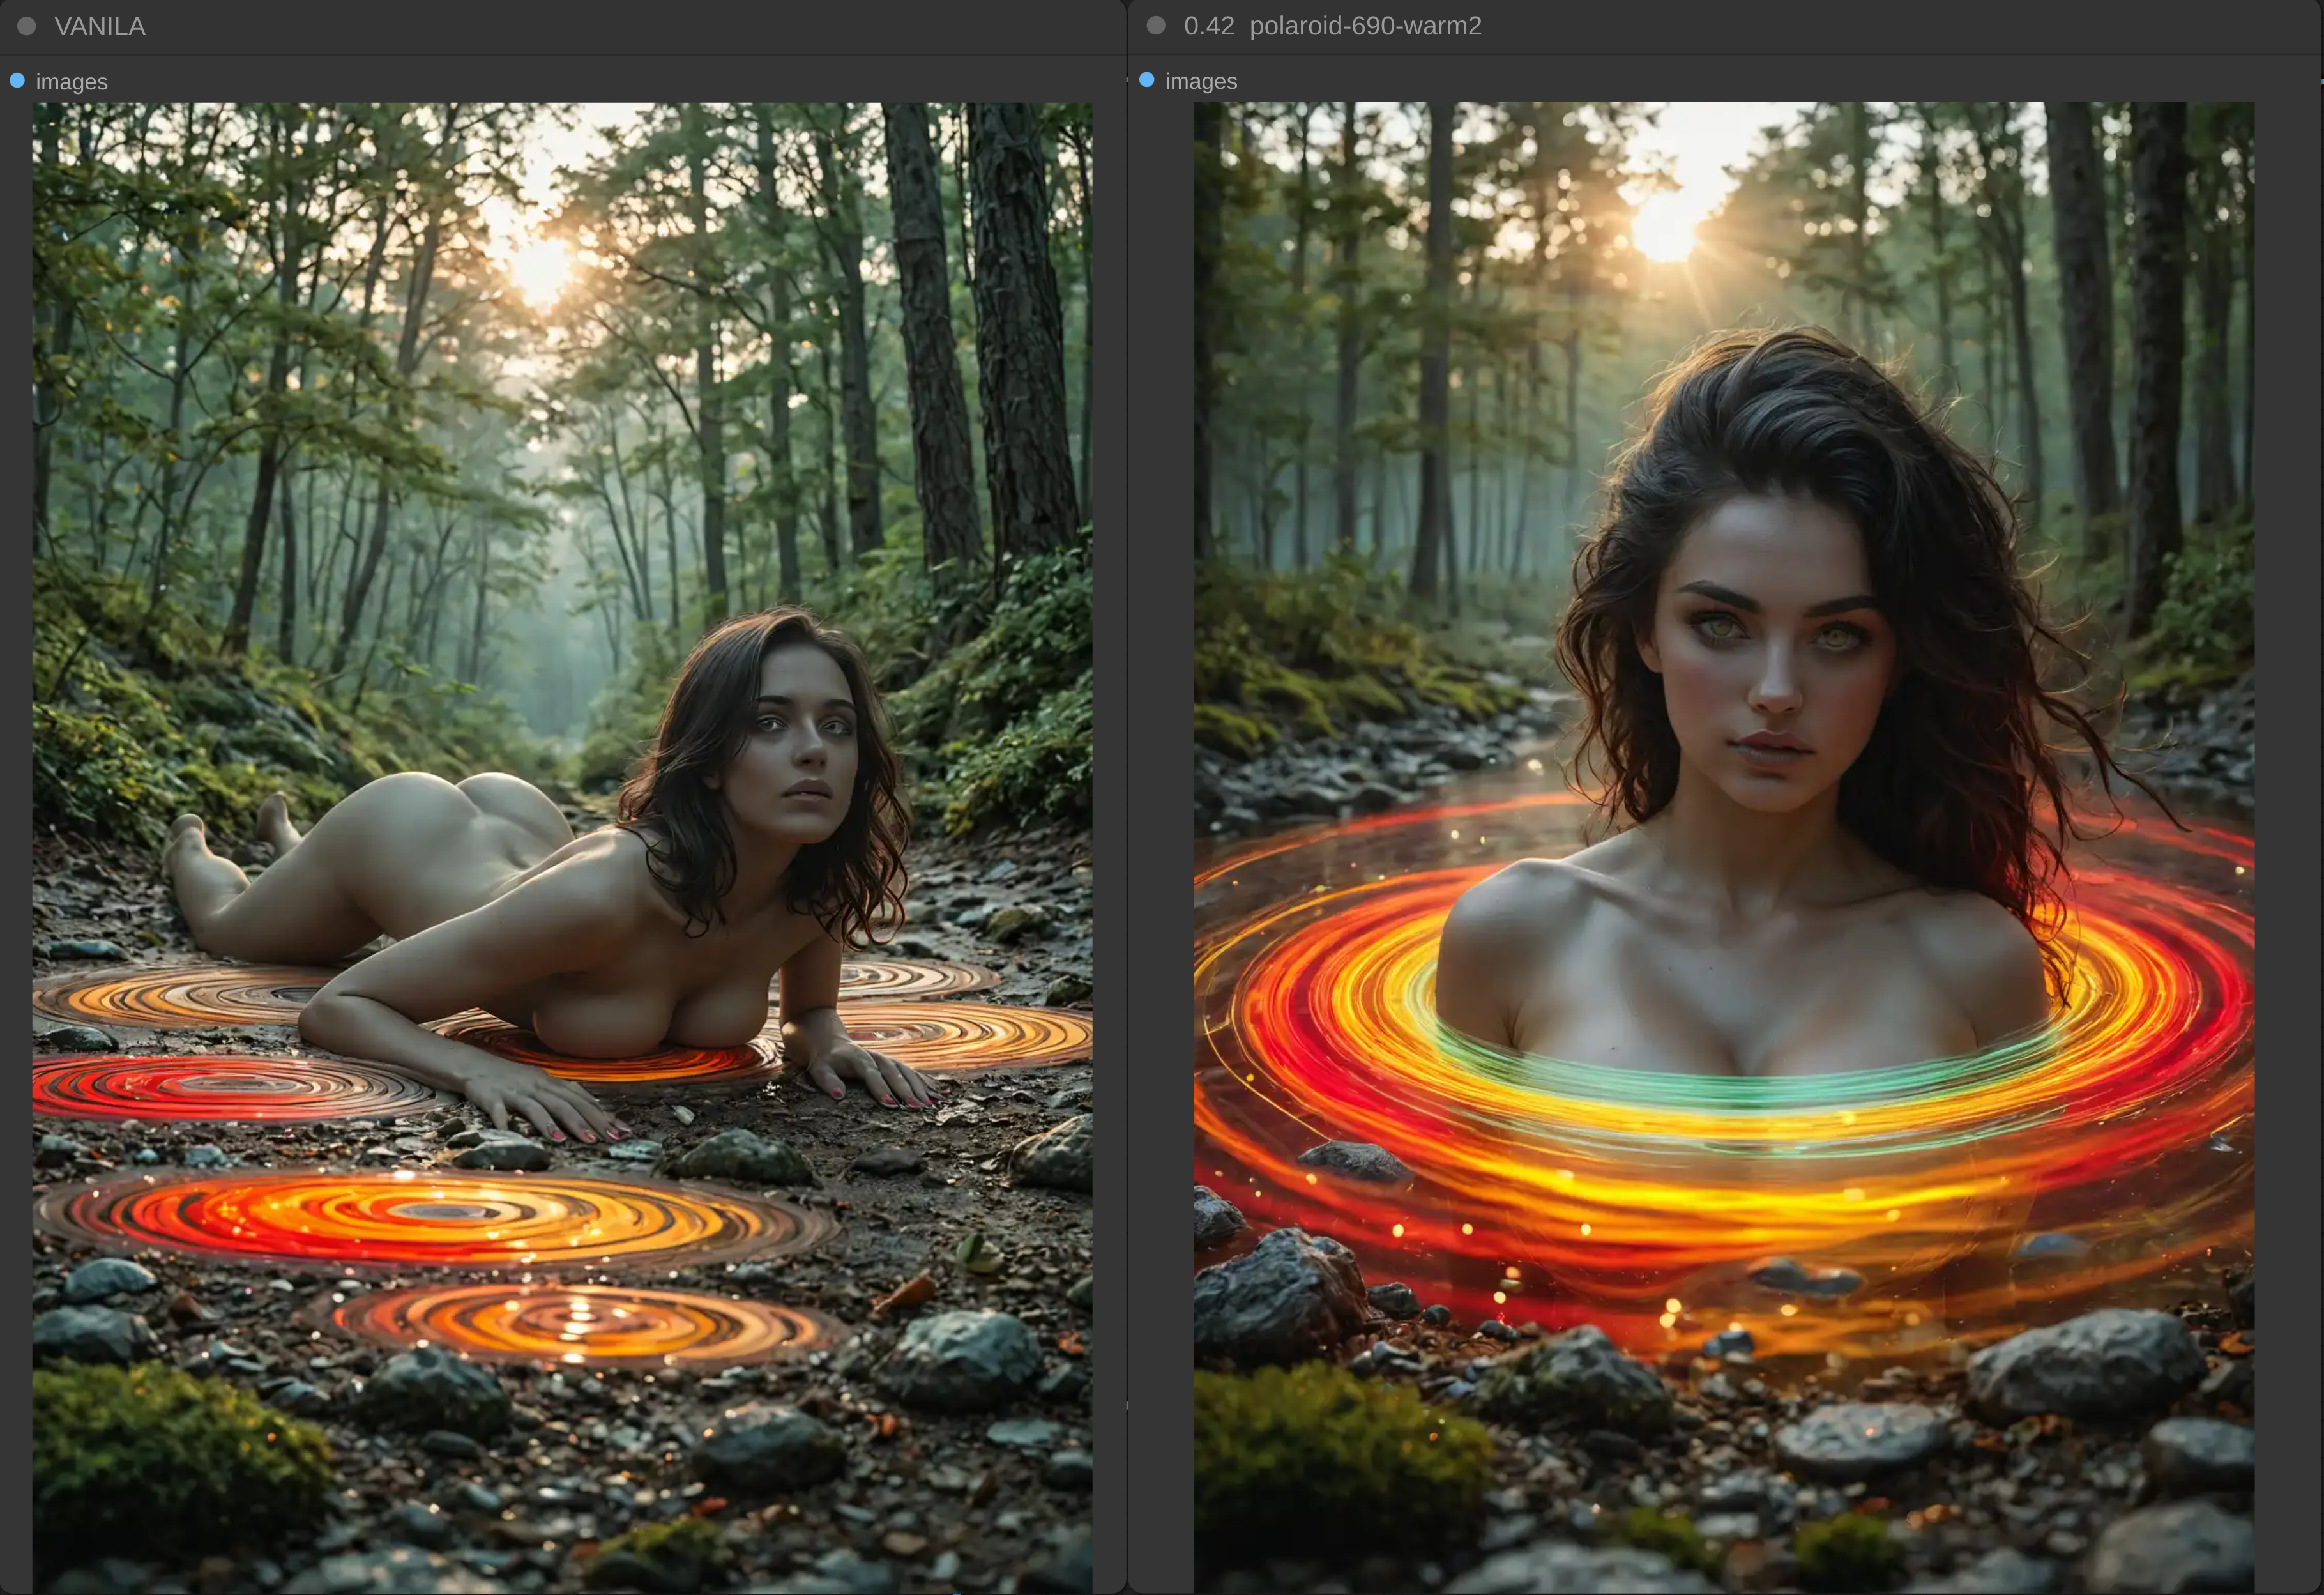
Task: Select the VANILA node title text
Action: pos(99,27)
